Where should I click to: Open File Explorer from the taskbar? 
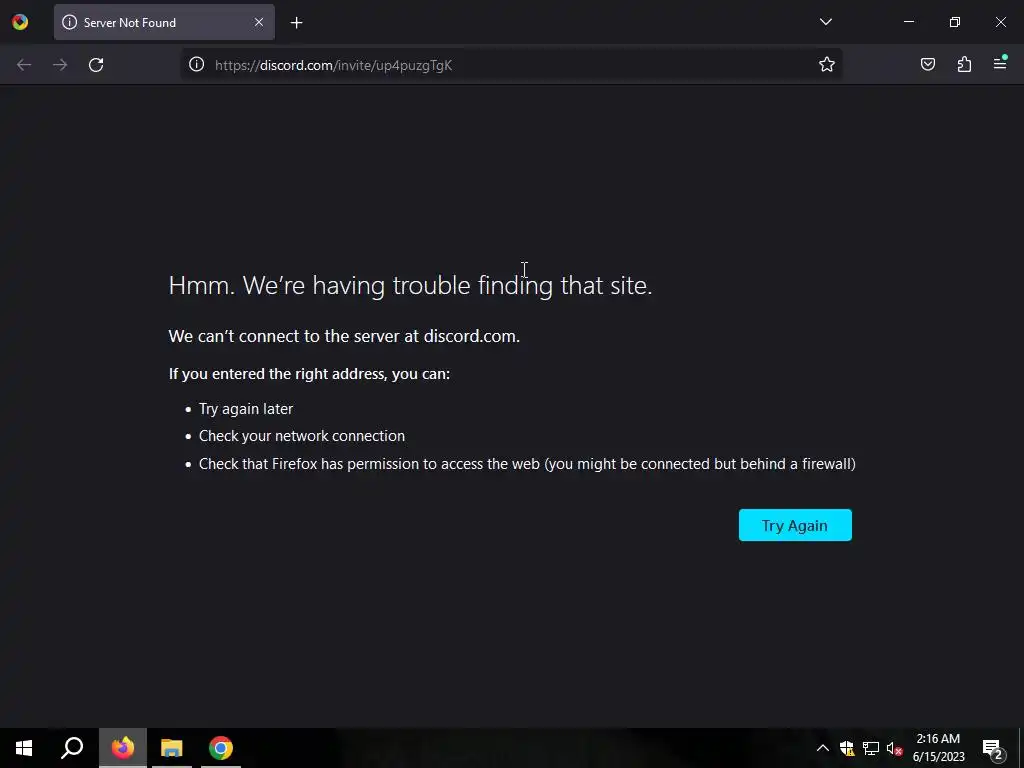coord(172,748)
